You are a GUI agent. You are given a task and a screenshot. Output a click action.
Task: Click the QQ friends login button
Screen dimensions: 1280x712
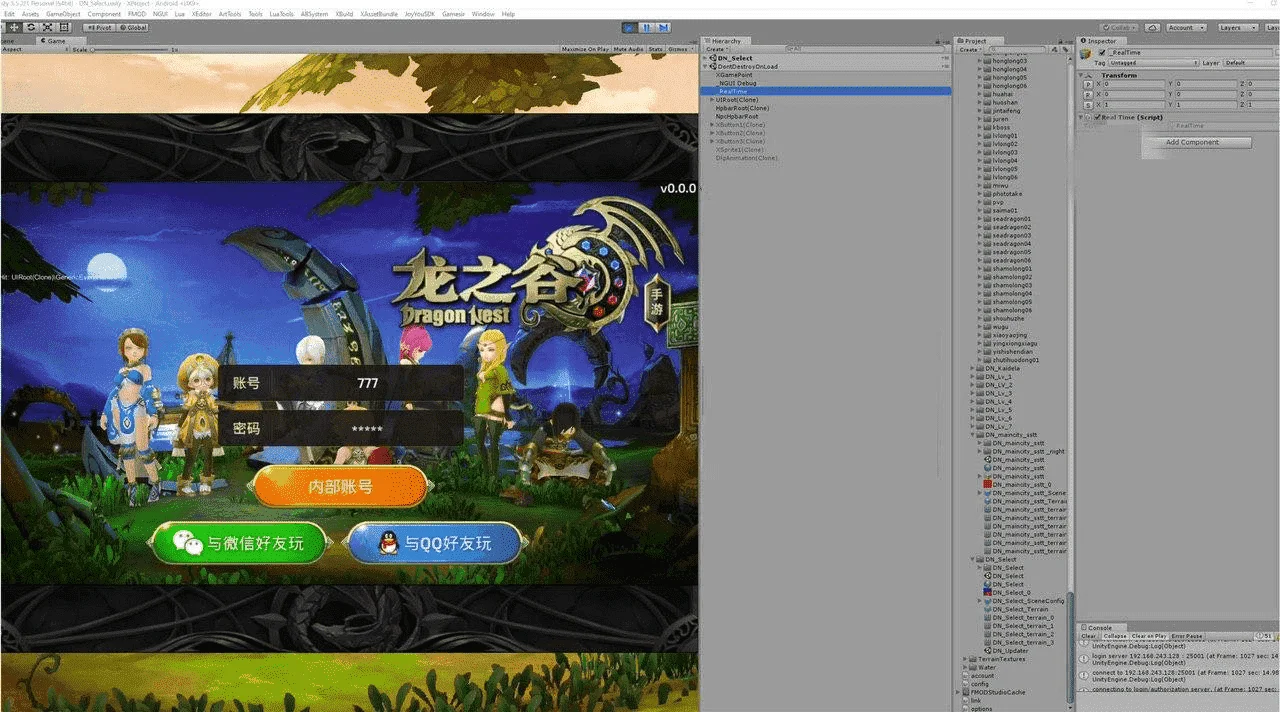tap(434, 544)
